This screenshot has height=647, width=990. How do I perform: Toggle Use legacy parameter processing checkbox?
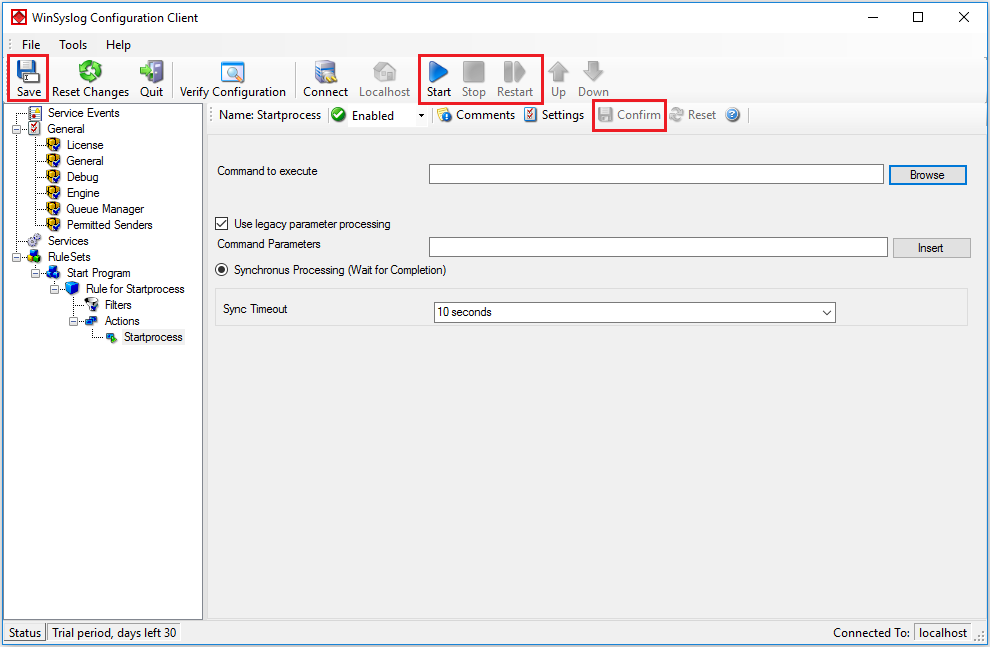pyautogui.click(x=222, y=223)
